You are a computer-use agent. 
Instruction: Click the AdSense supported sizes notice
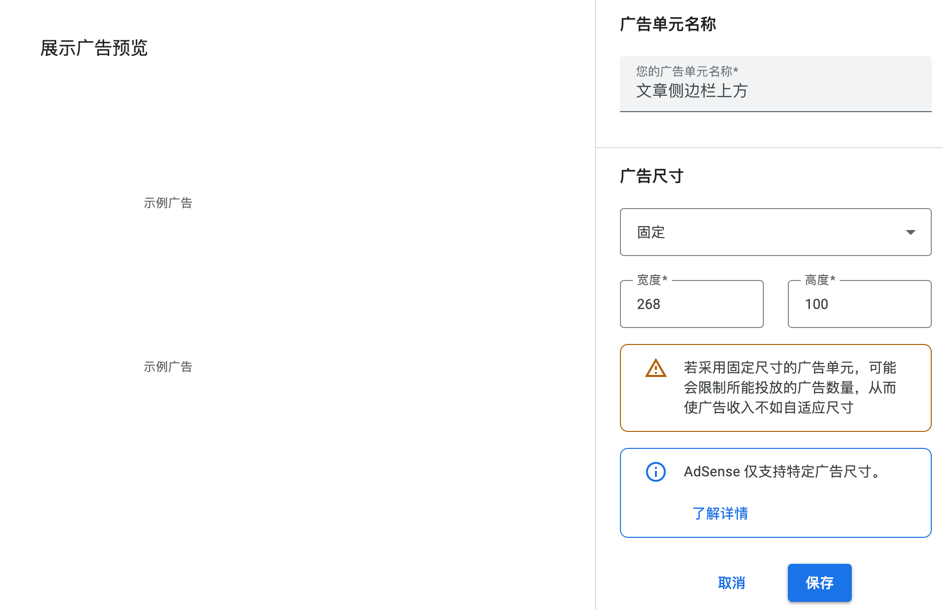[775, 492]
